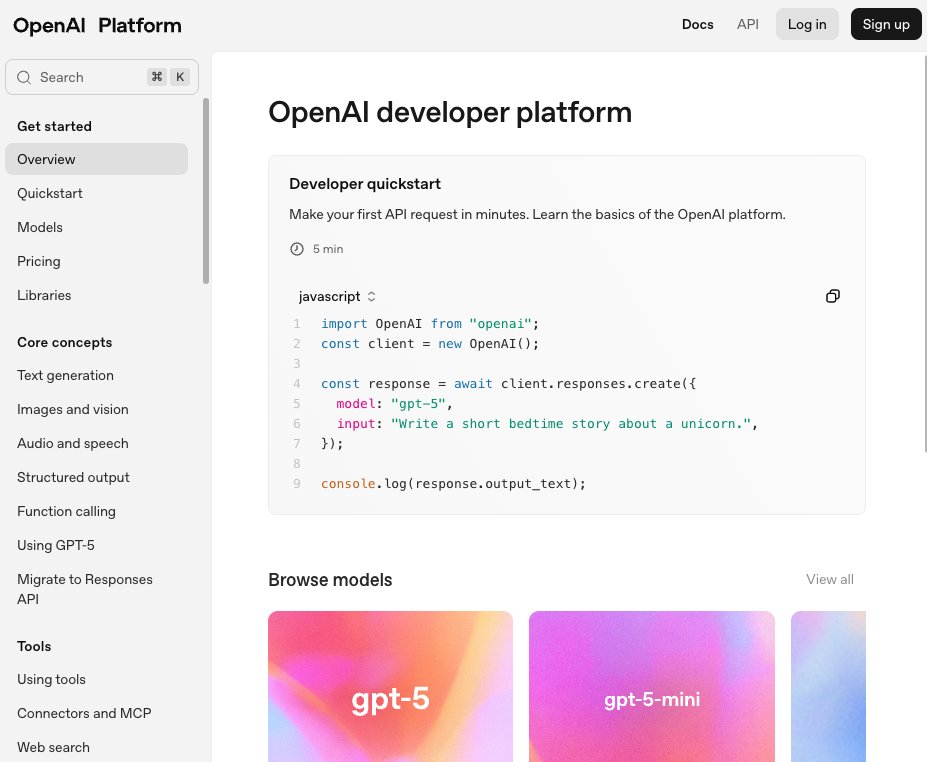The height and width of the screenshot is (762, 927).
Task: Focus the Search input field
Action: click(102, 77)
